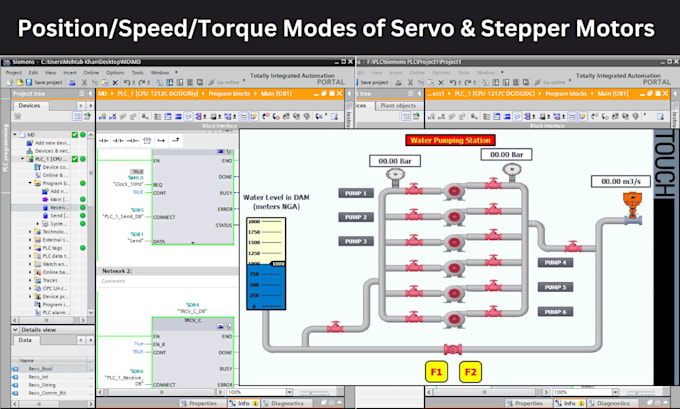This screenshot has height=409, width=680.
Task: Click Insert network icon in right editor toolbar
Action: (x=432, y=116)
